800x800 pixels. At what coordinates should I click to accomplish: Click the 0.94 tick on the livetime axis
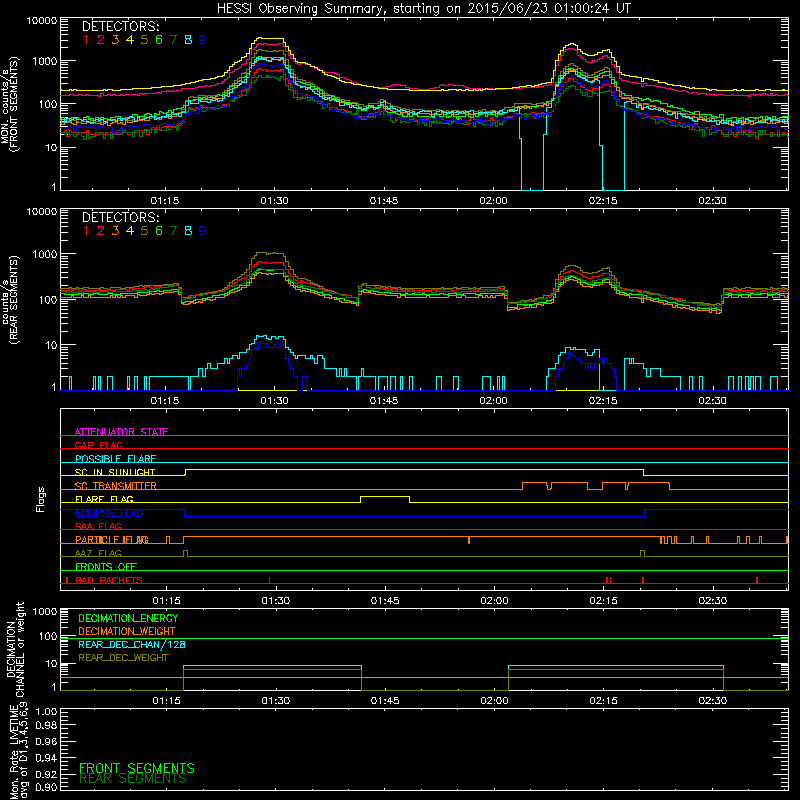tap(46, 757)
